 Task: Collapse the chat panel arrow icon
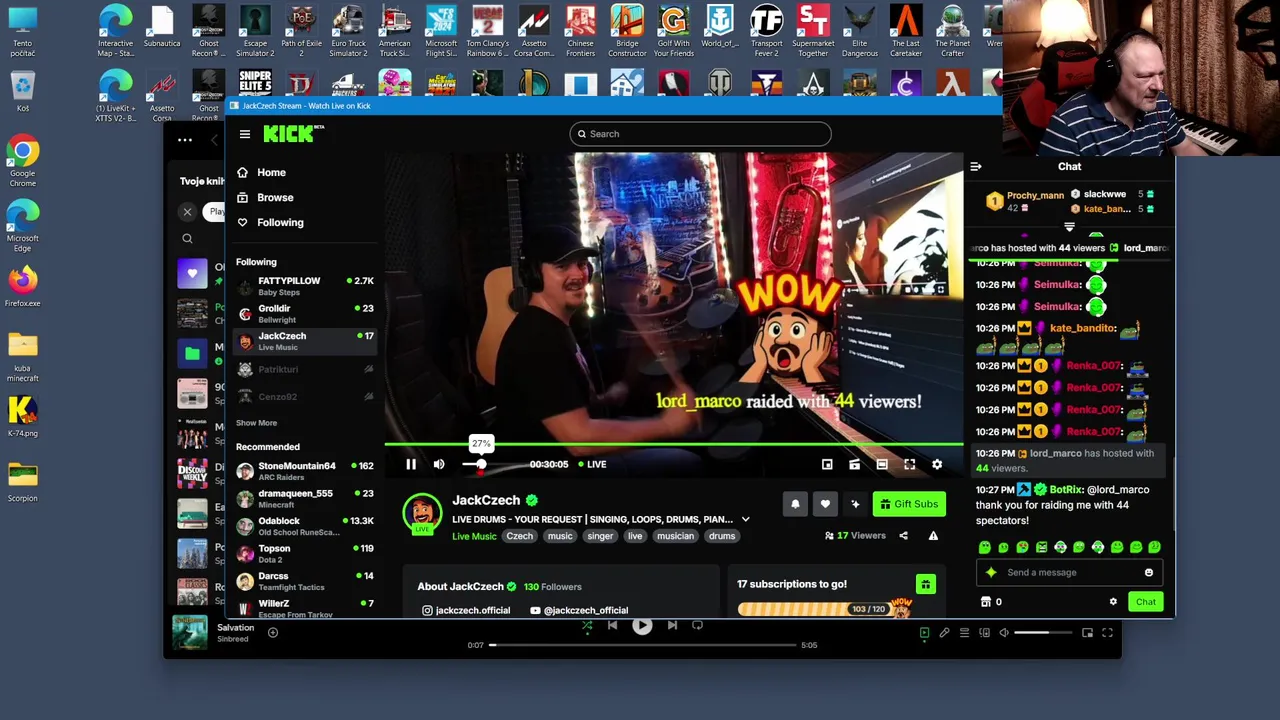point(976,167)
